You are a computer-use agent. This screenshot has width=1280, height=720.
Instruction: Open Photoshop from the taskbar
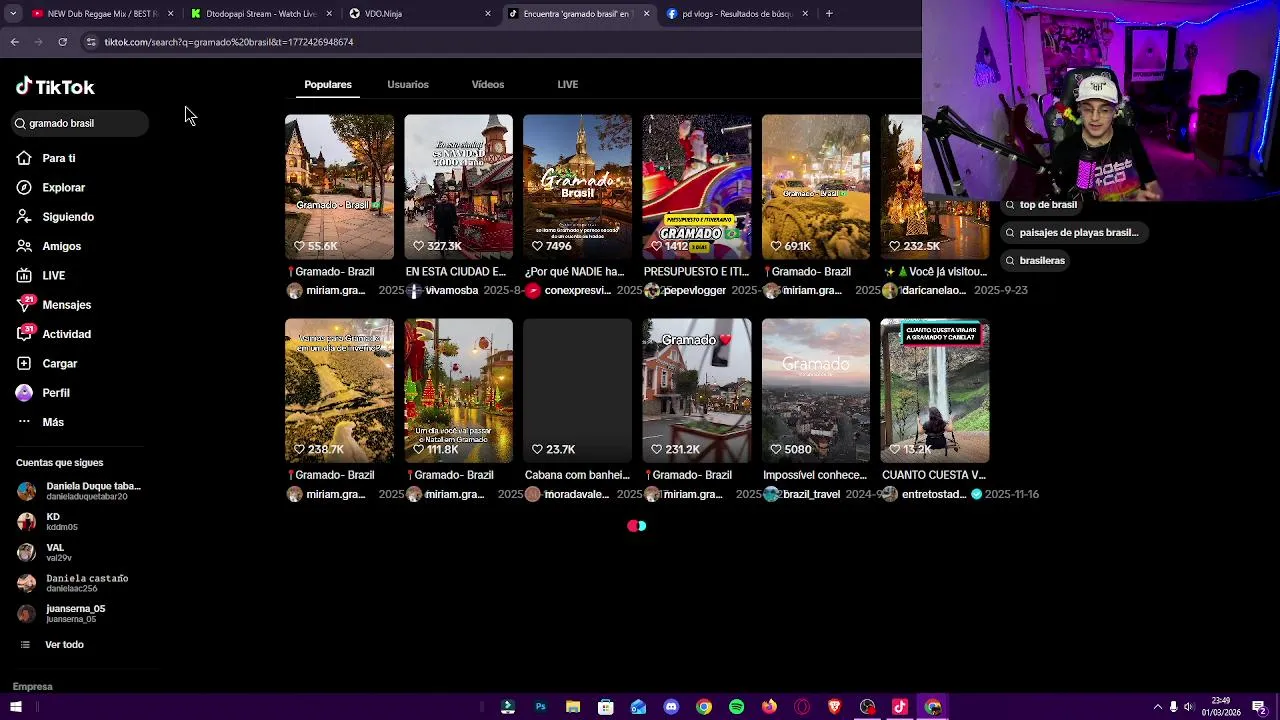point(540,707)
